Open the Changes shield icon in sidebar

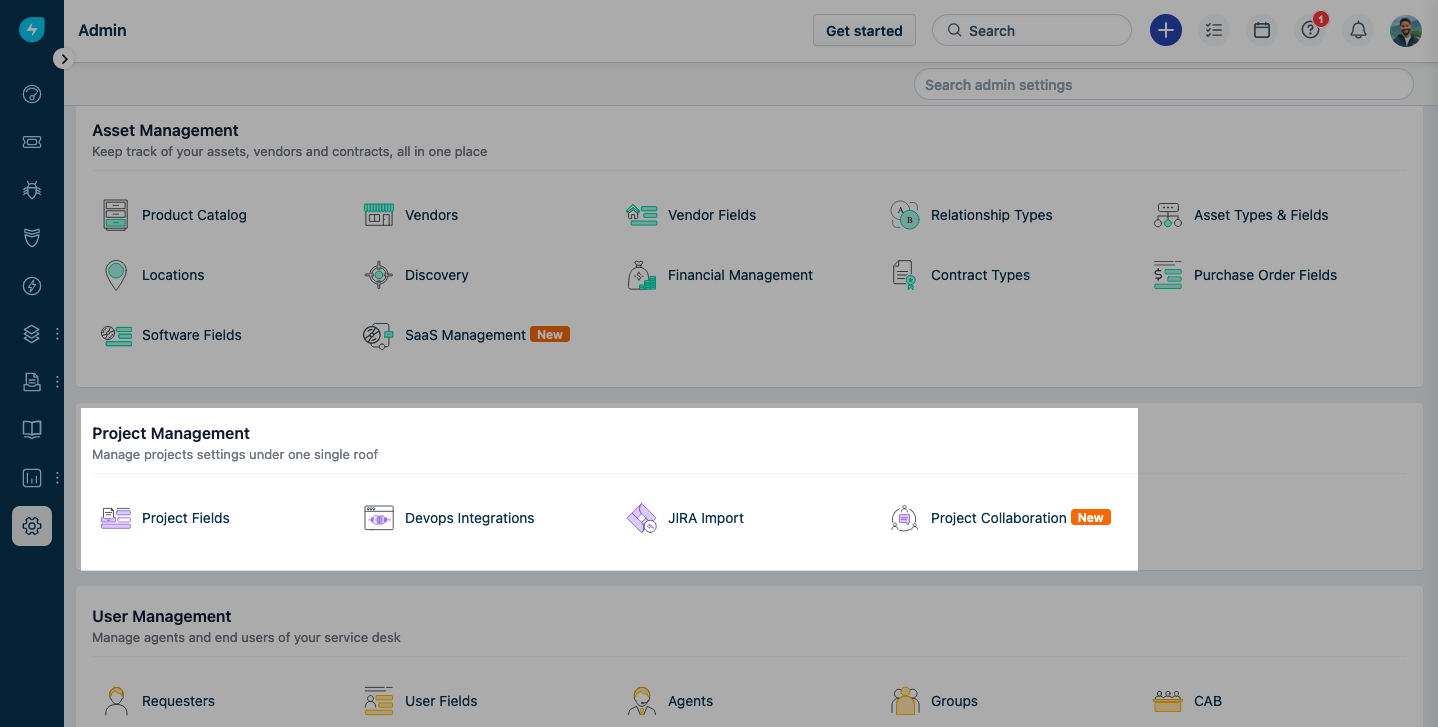31,237
